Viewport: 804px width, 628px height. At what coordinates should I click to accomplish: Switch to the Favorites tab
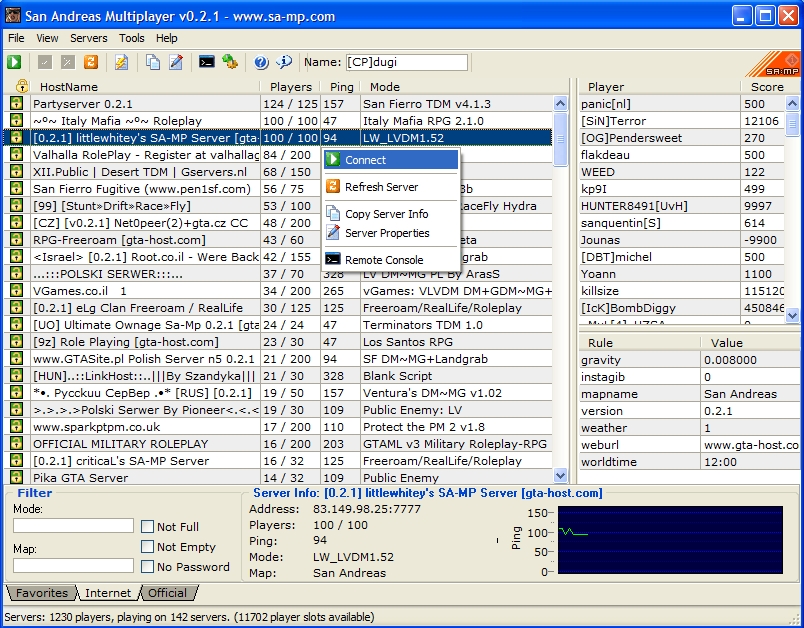coord(41,593)
